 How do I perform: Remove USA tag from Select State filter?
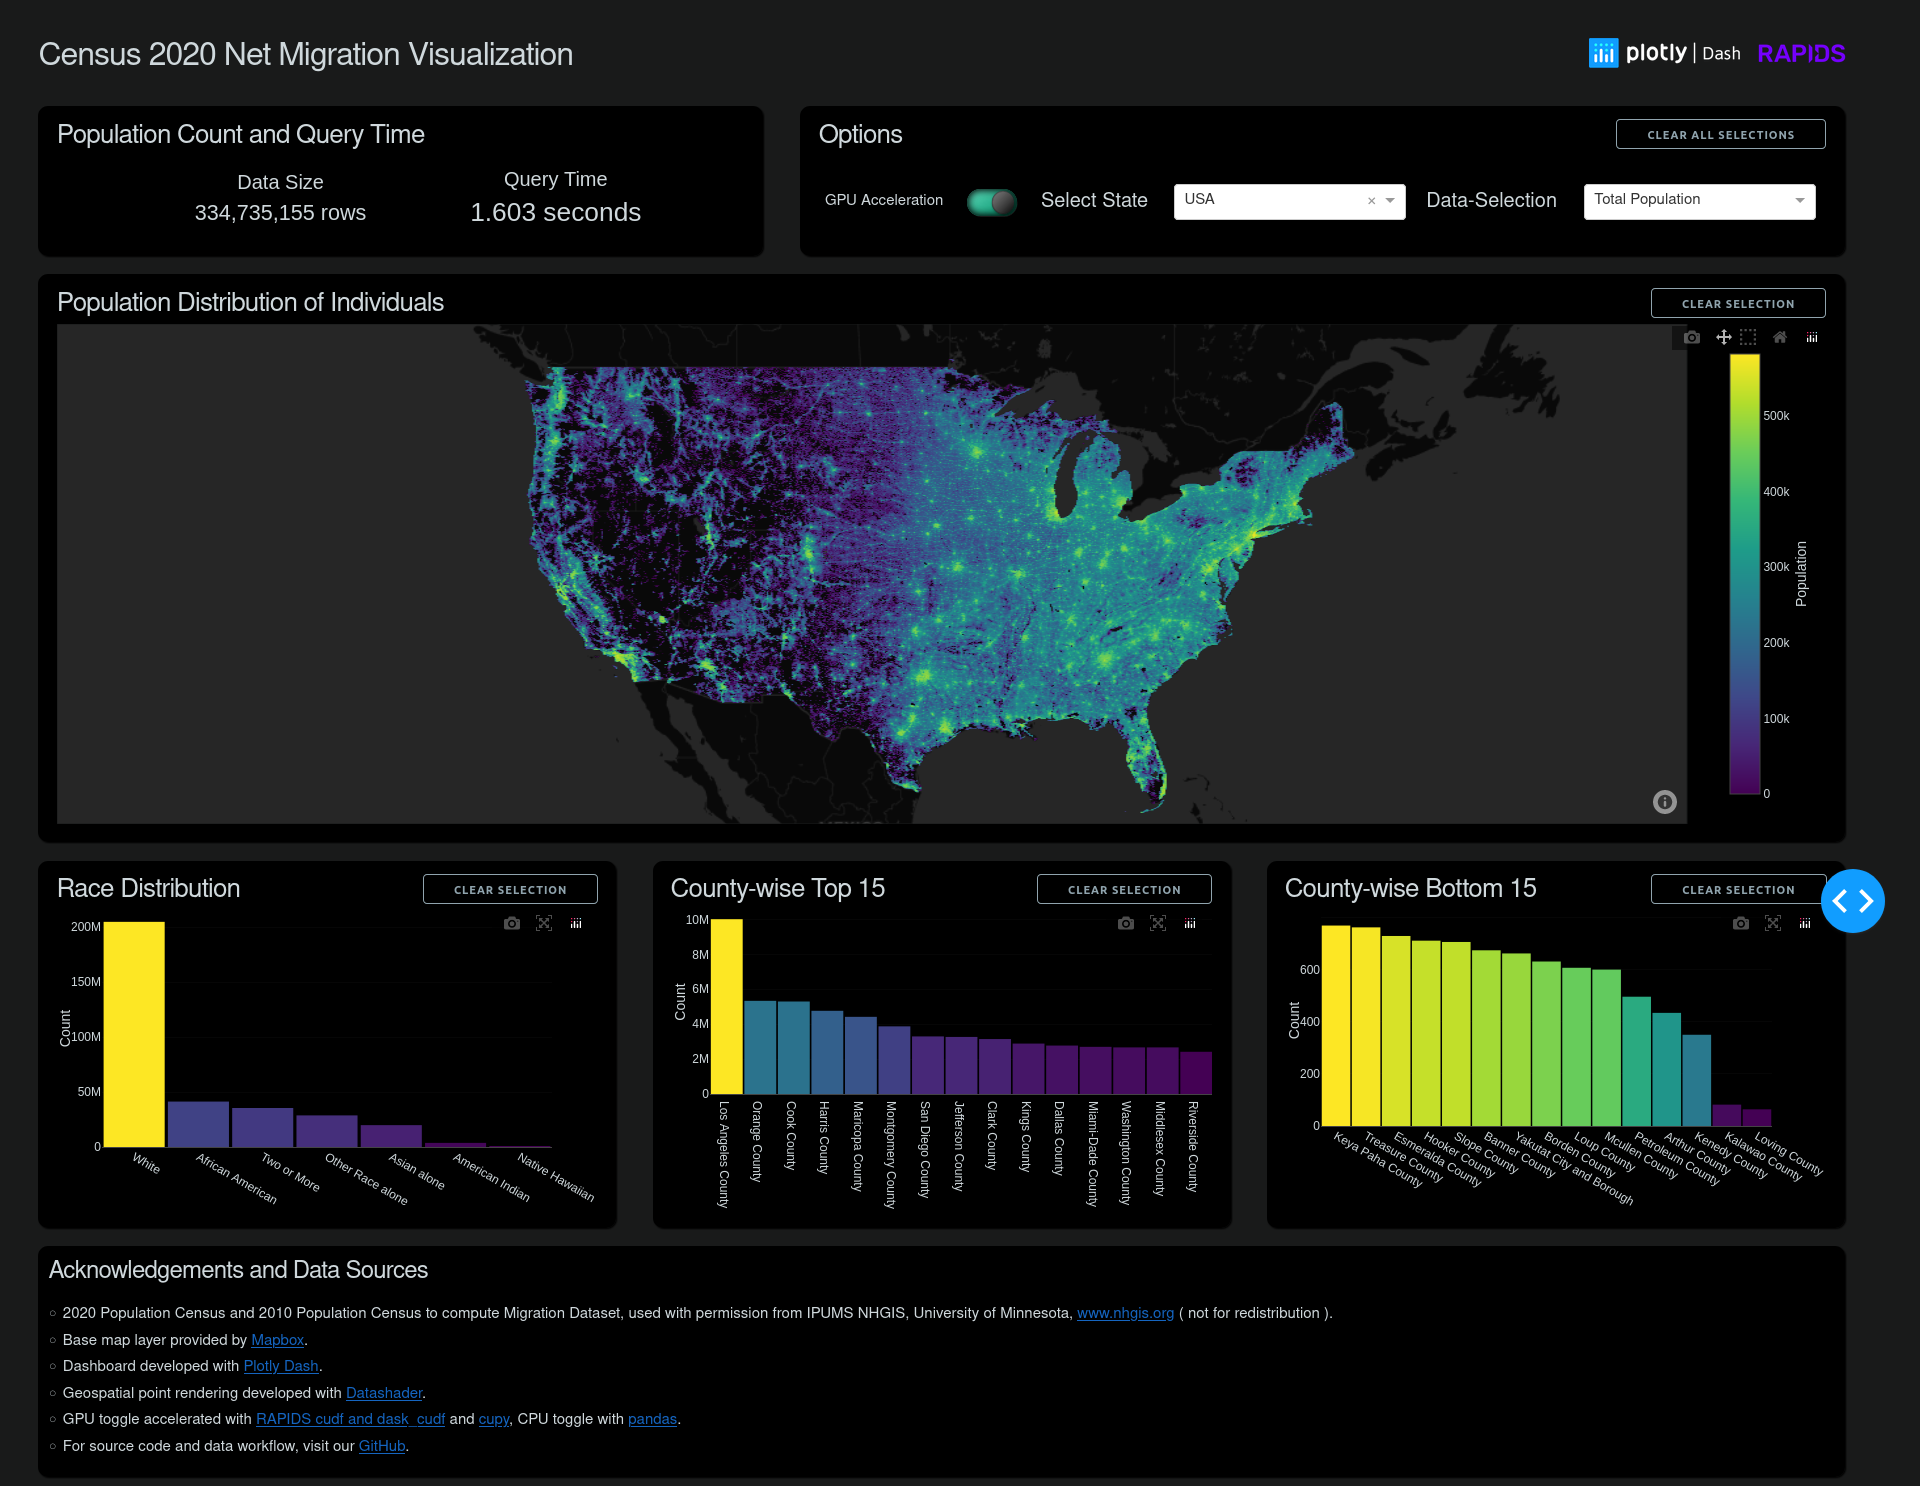pos(1368,198)
